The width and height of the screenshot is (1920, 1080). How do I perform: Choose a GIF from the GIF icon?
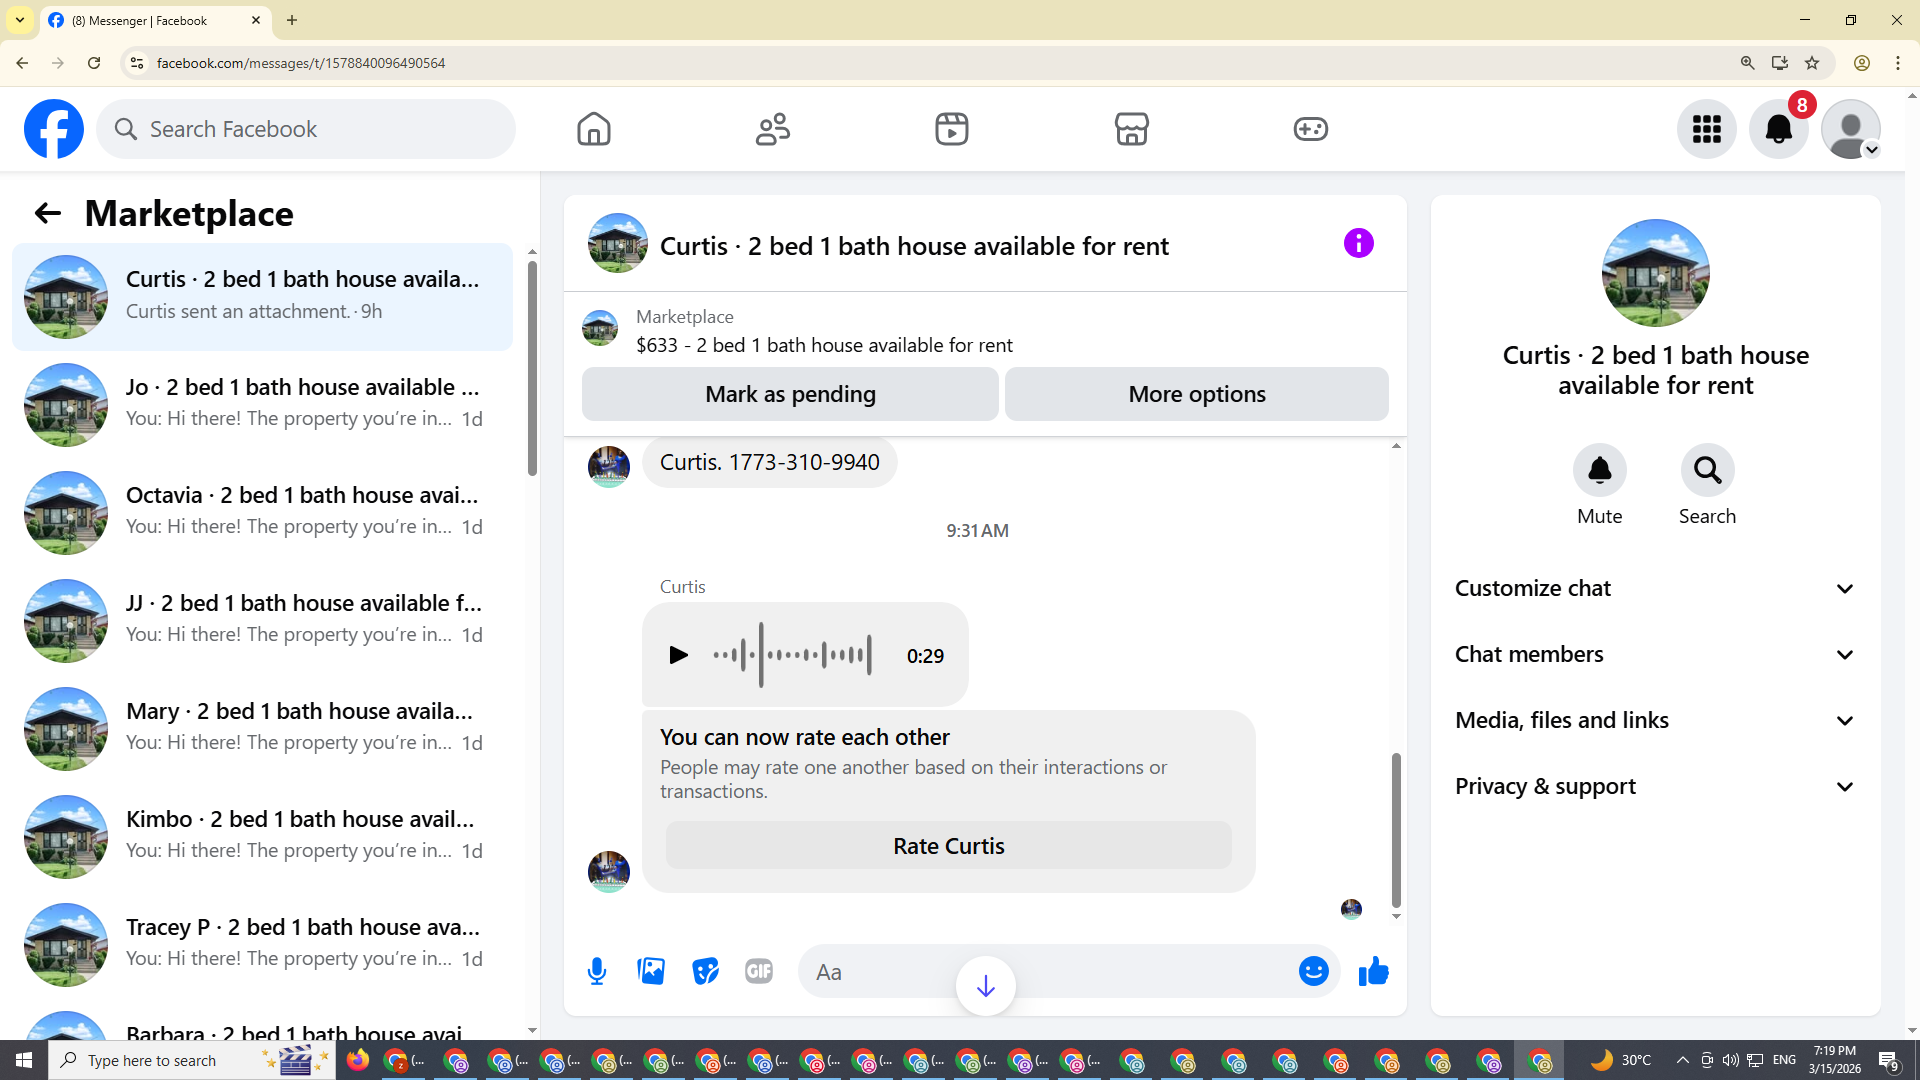pyautogui.click(x=759, y=971)
